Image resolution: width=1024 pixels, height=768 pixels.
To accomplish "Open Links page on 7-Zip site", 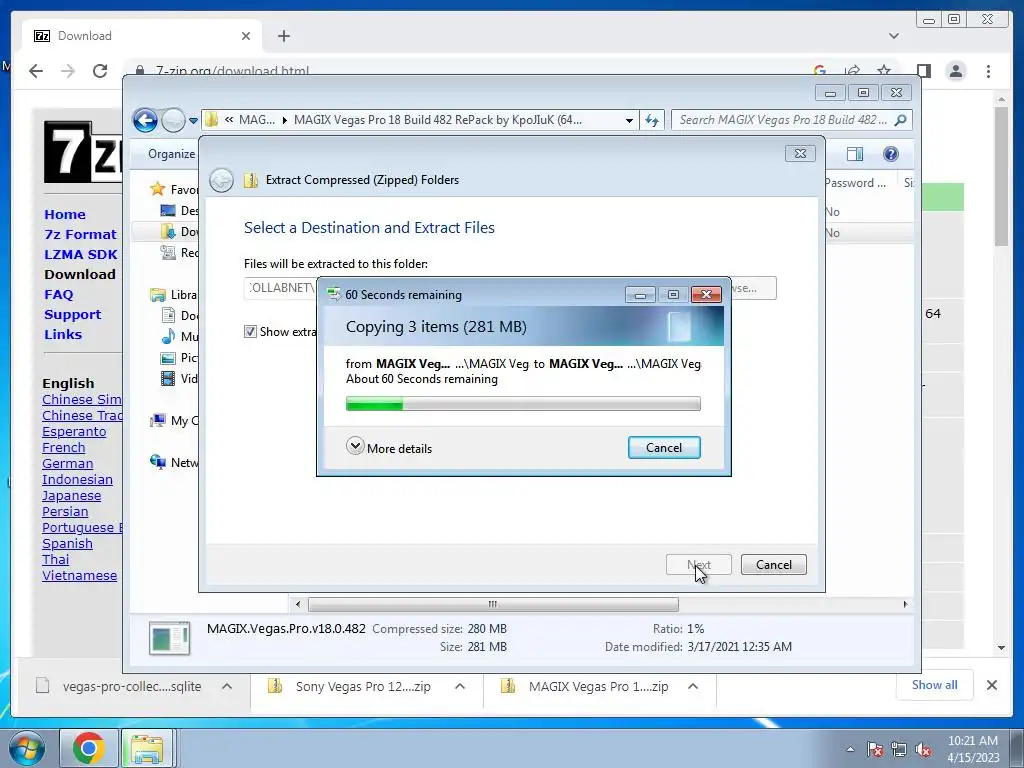I will [x=63, y=334].
